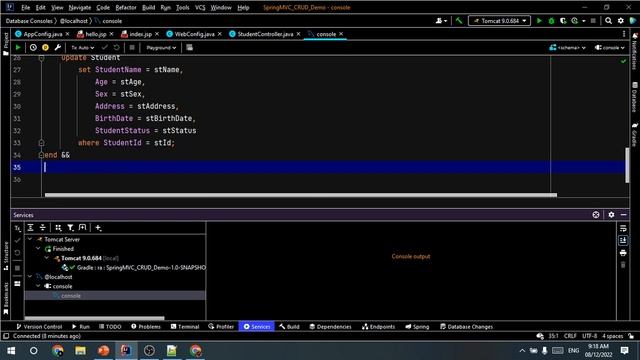Toggle the yellow pending transactions indicator
Viewport: 640px width, 360px height.
45,48
